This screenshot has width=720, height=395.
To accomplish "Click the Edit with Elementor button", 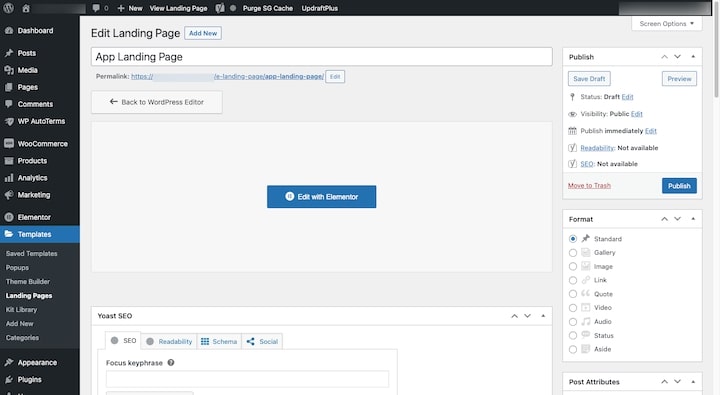I will coord(321,197).
